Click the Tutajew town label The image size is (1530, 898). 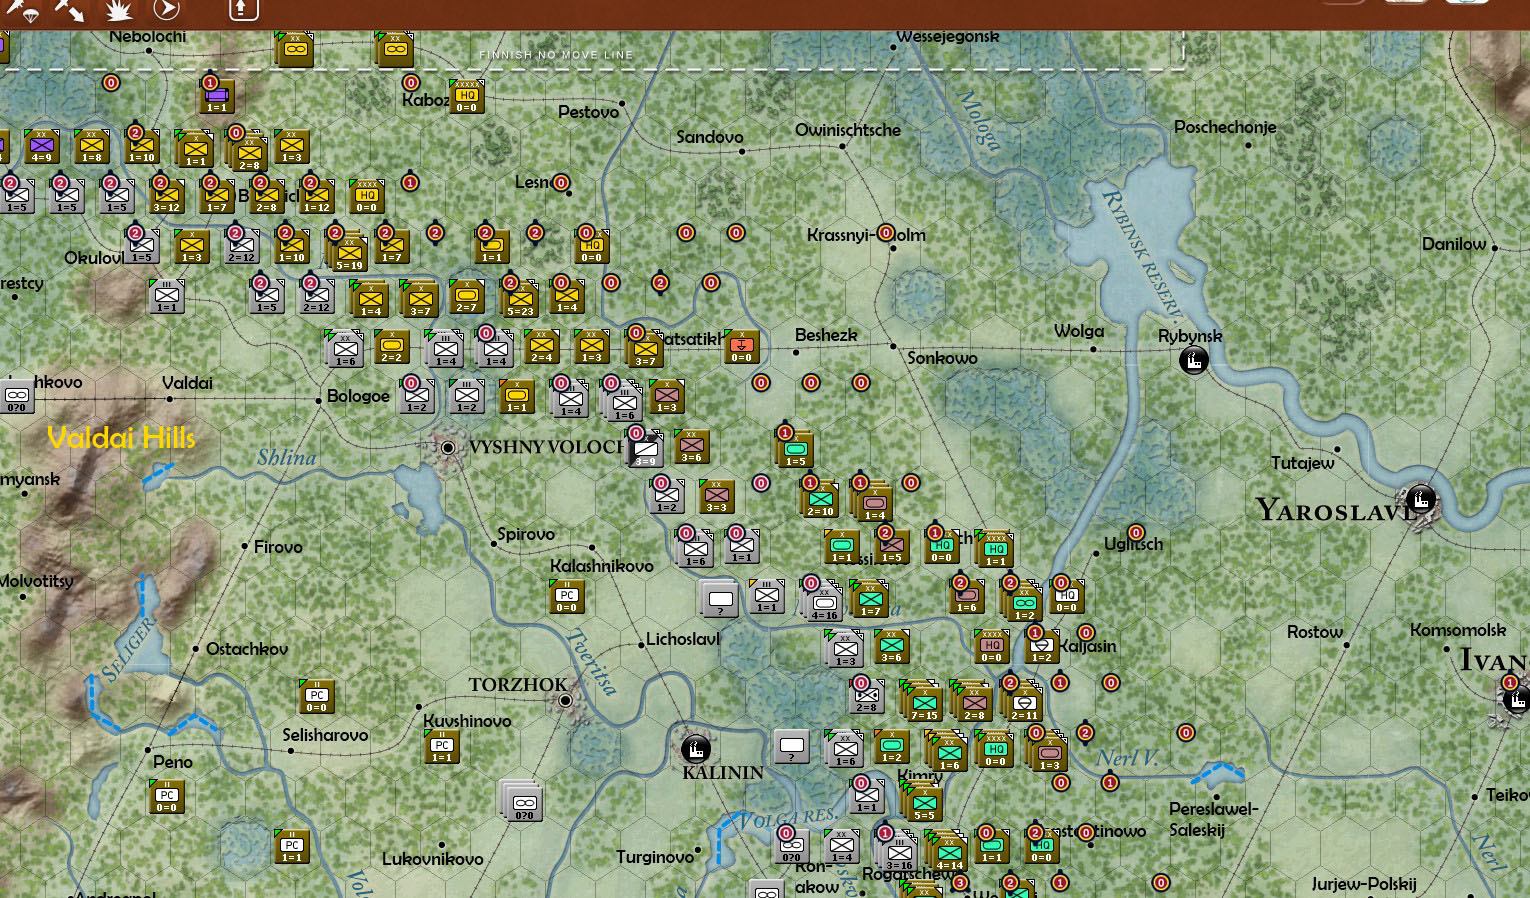click(x=1303, y=463)
